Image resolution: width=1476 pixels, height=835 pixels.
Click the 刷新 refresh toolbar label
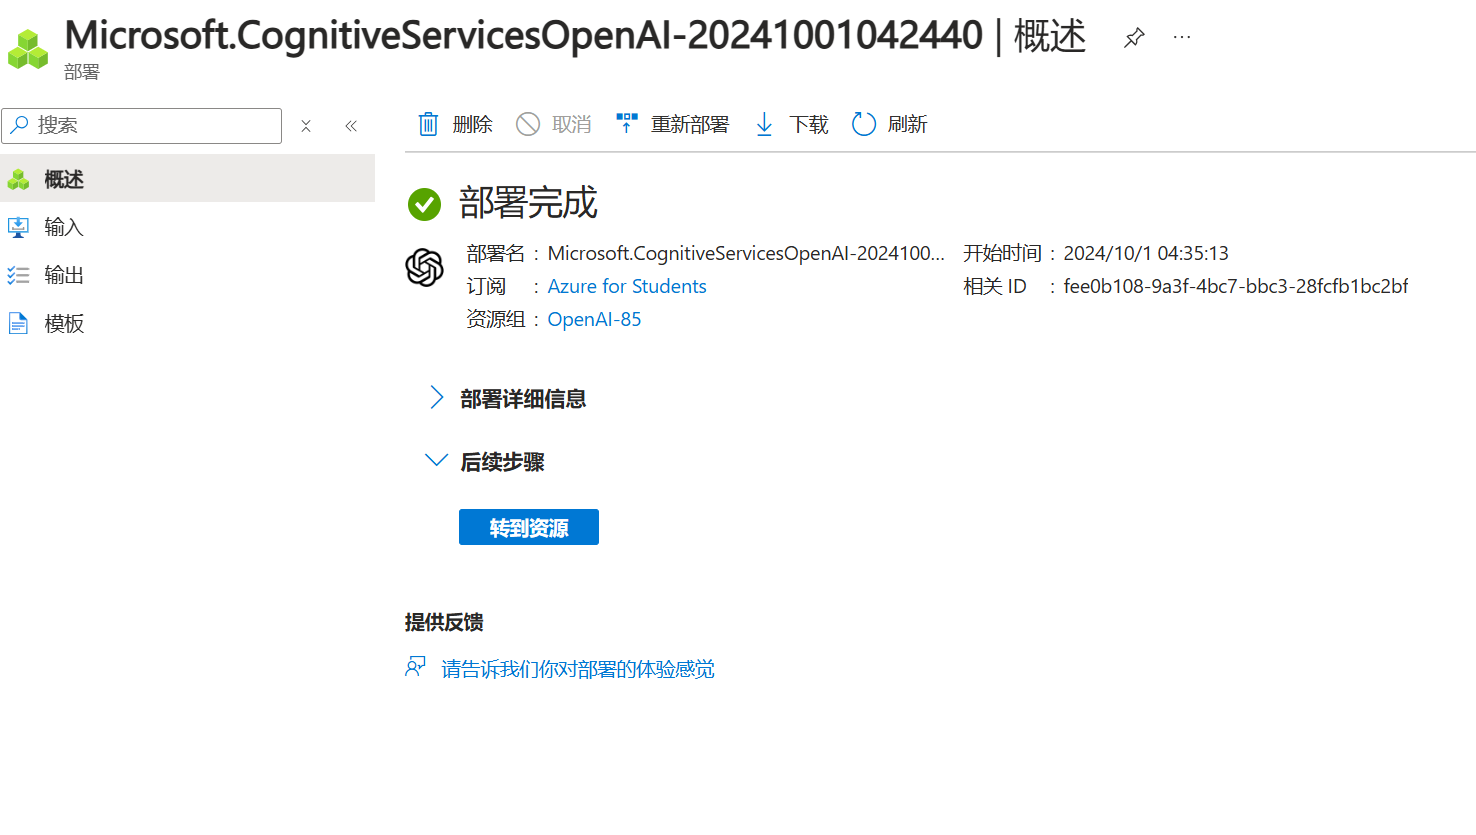coord(908,124)
